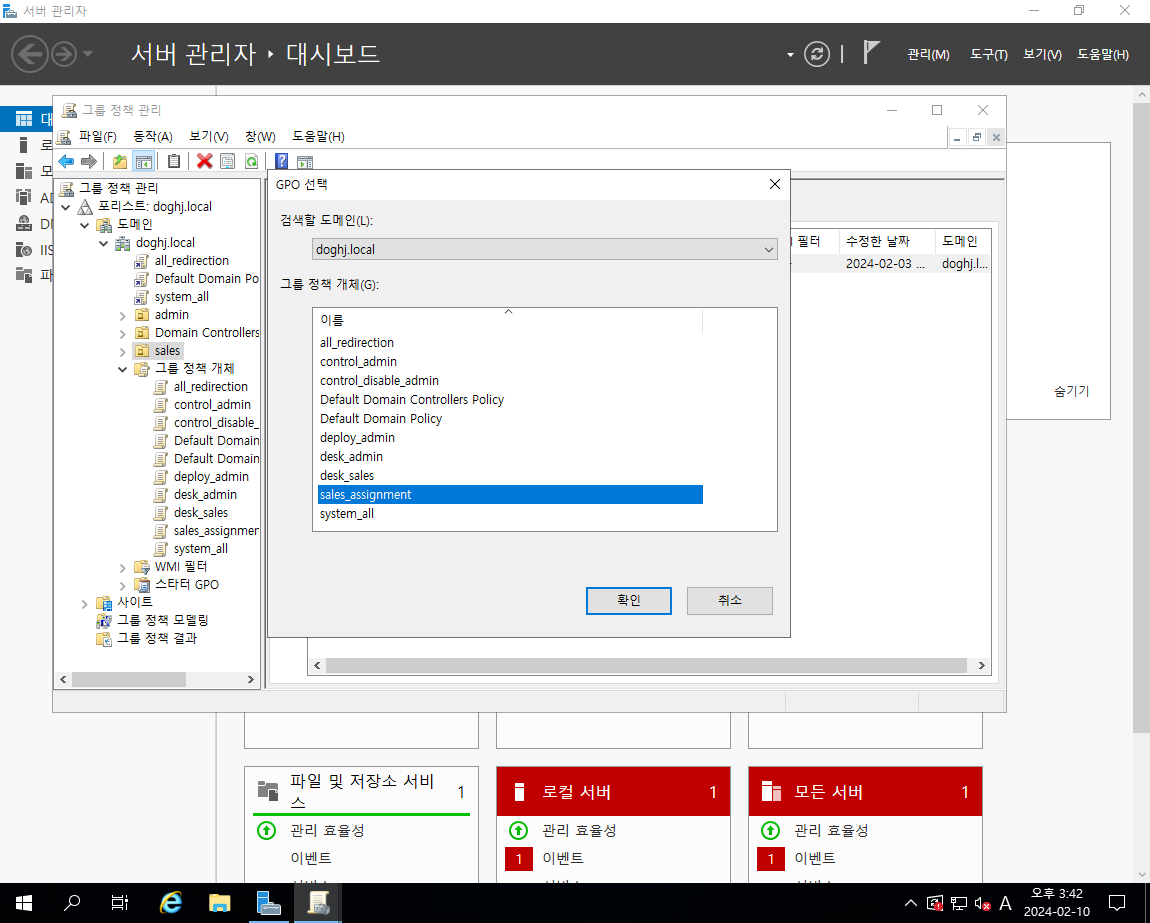Image resolution: width=1150 pixels, height=923 pixels.
Task: Click the blue Help question mark icon
Action: 282,161
